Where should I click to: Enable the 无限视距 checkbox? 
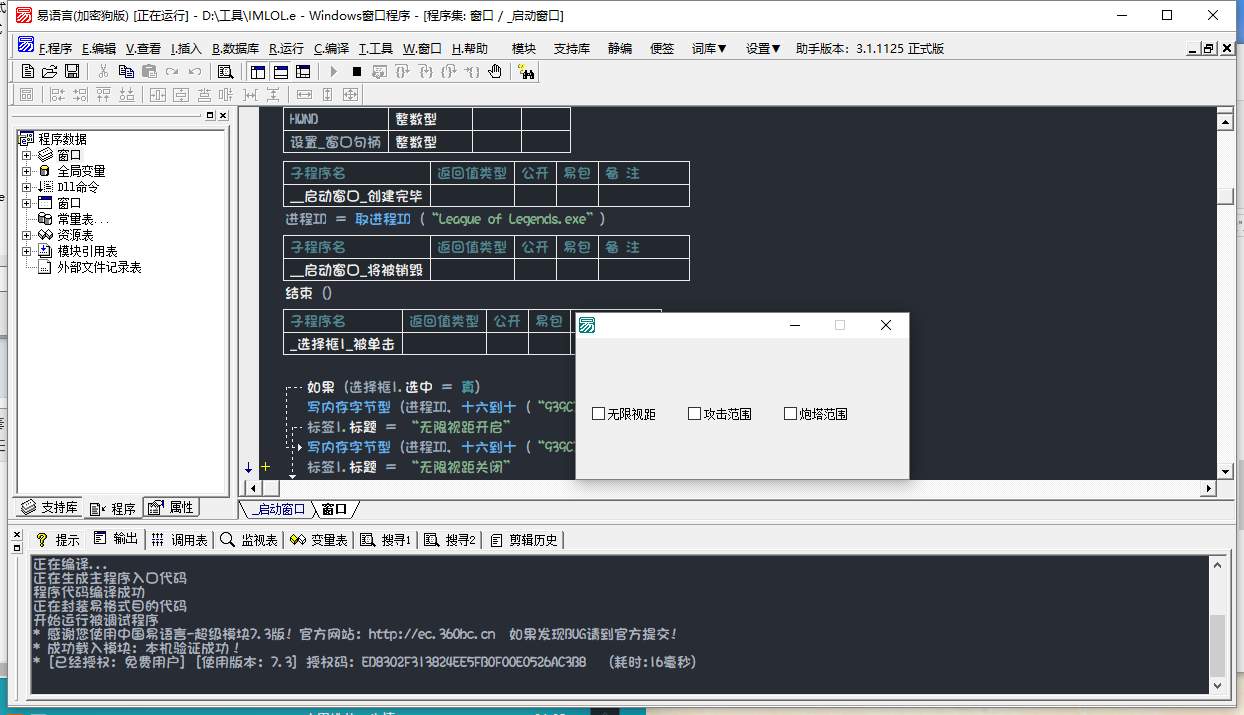[599, 414]
